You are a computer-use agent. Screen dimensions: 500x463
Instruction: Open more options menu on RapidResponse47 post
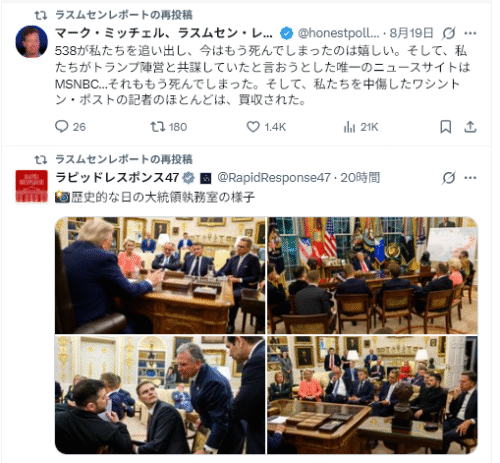point(470,178)
